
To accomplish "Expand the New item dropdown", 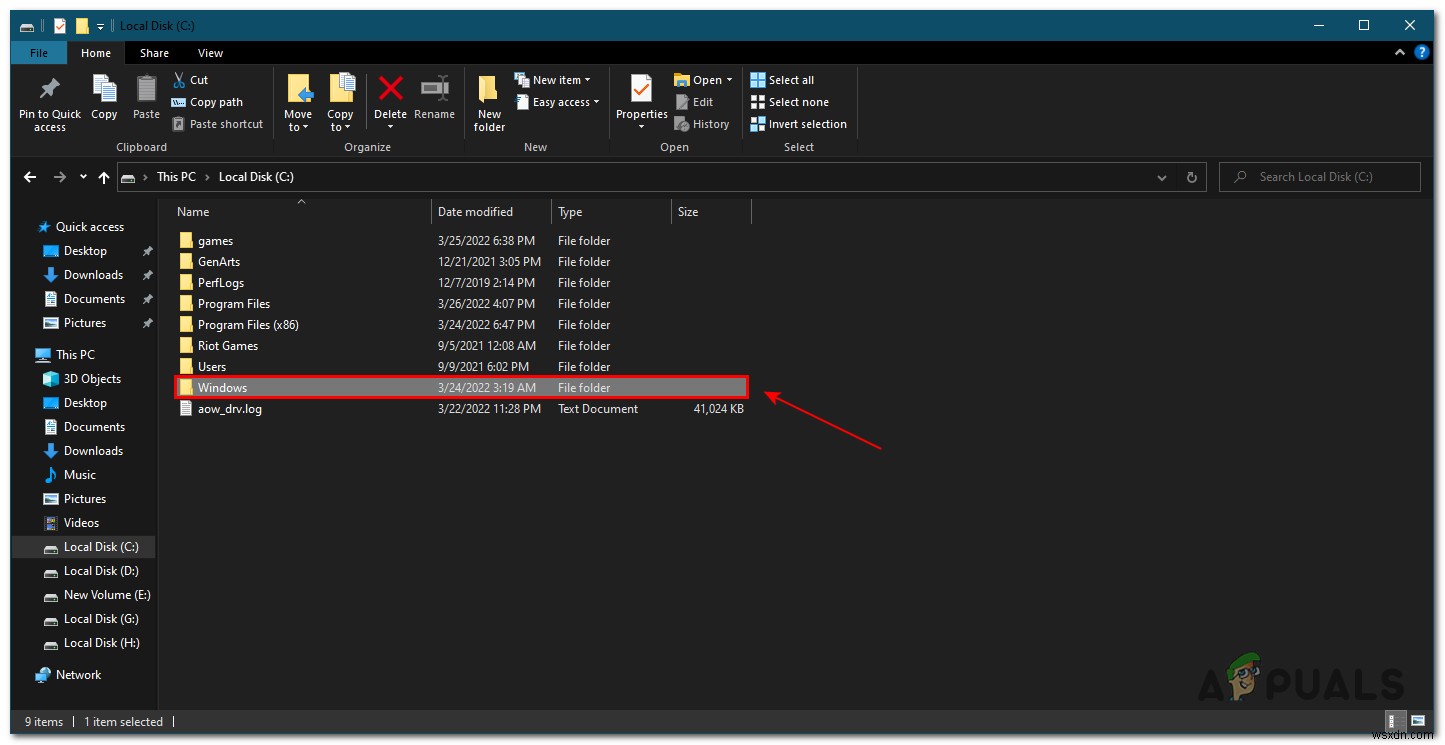I will [x=554, y=79].
